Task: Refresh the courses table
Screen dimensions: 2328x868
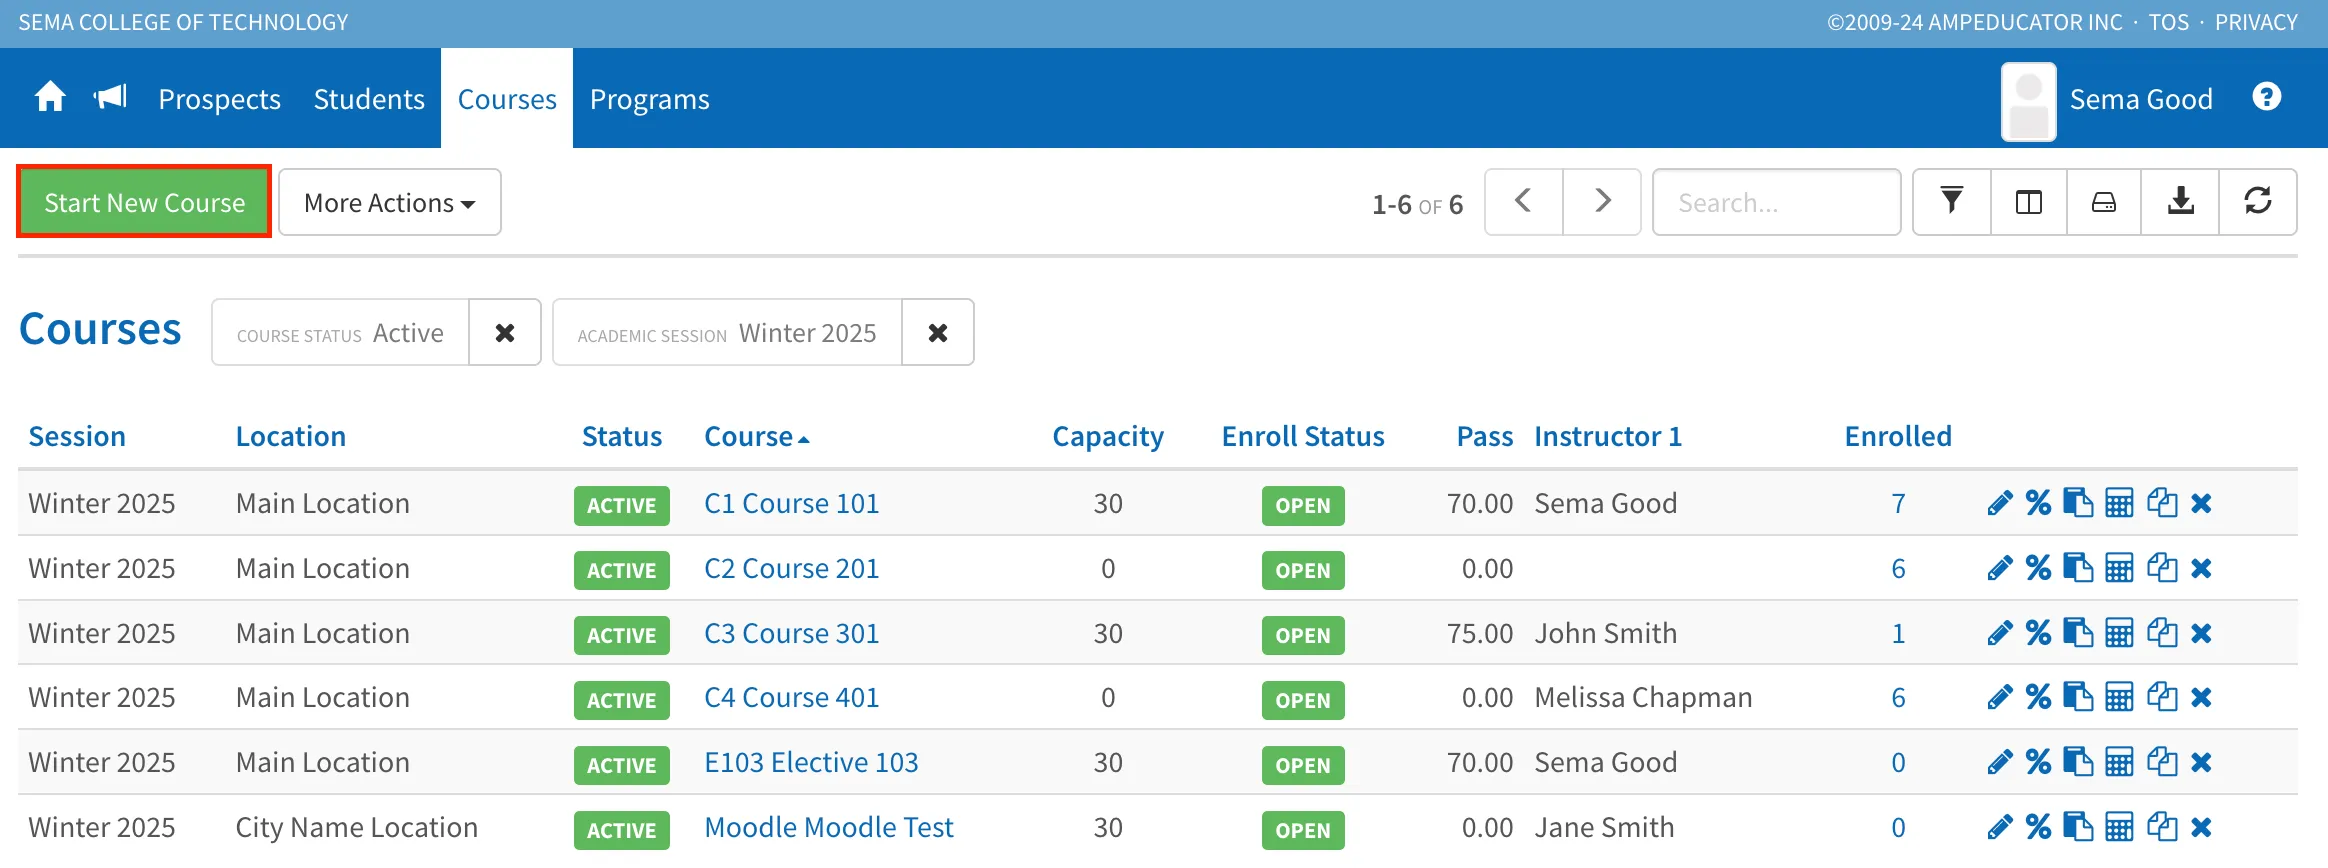Action: pos(2258,202)
